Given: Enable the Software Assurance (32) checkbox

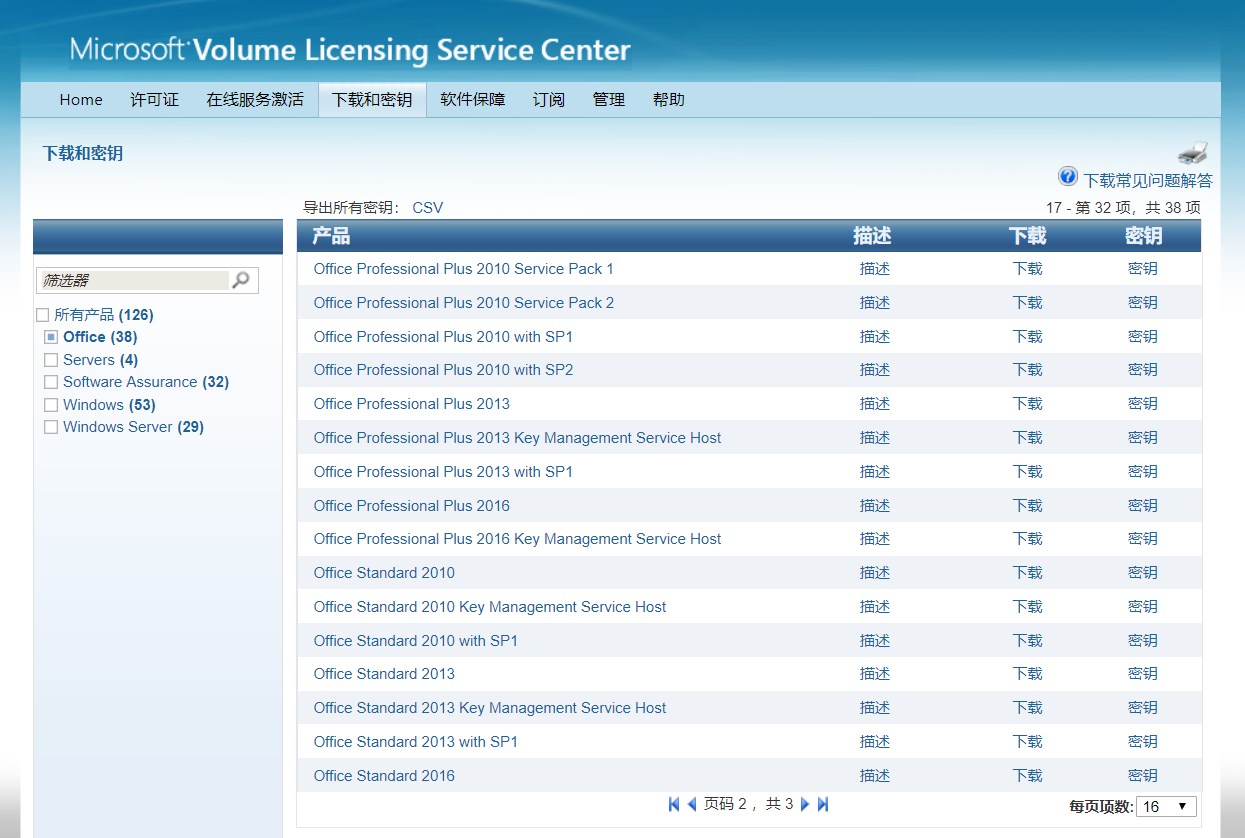Looking at the screenshot, I should click(51, 382).
